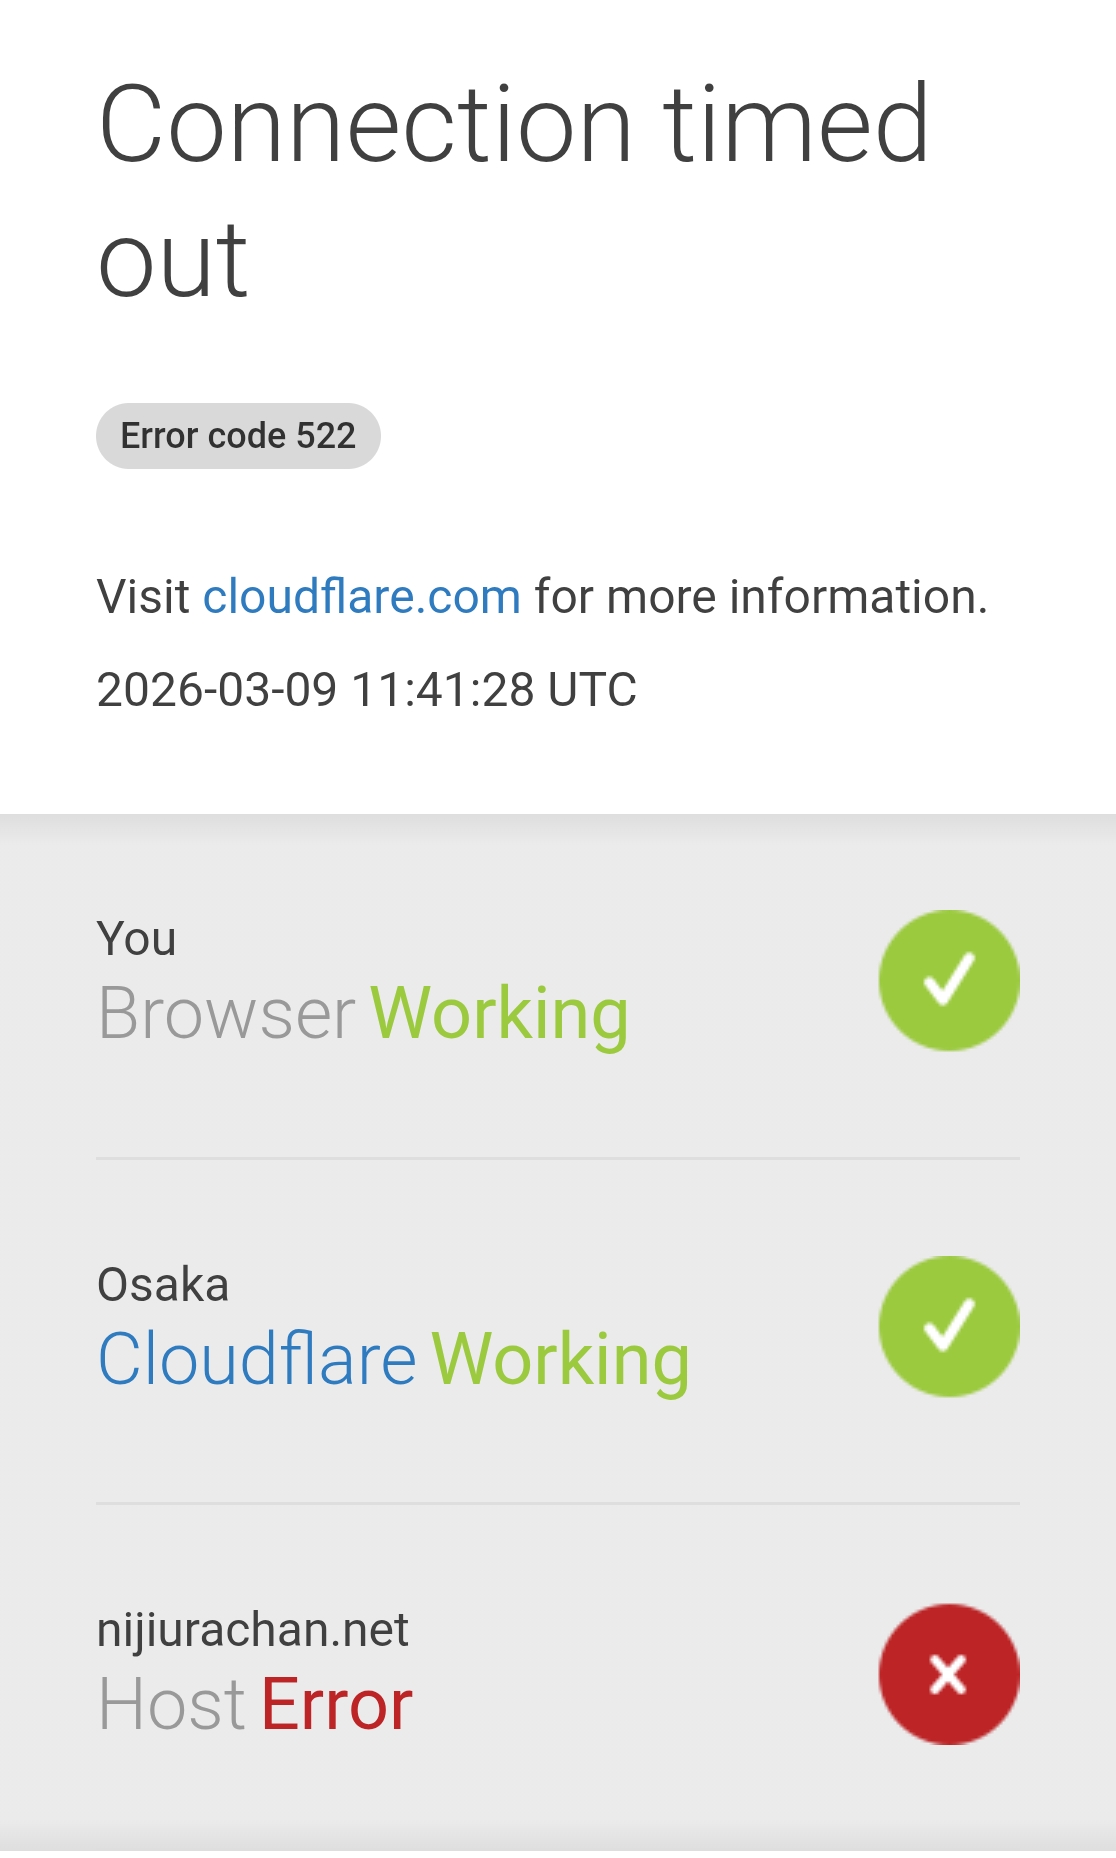Tap the Osaka location label
The width and height of the screenshot is (1116, 1858).
pos(163,1285)
